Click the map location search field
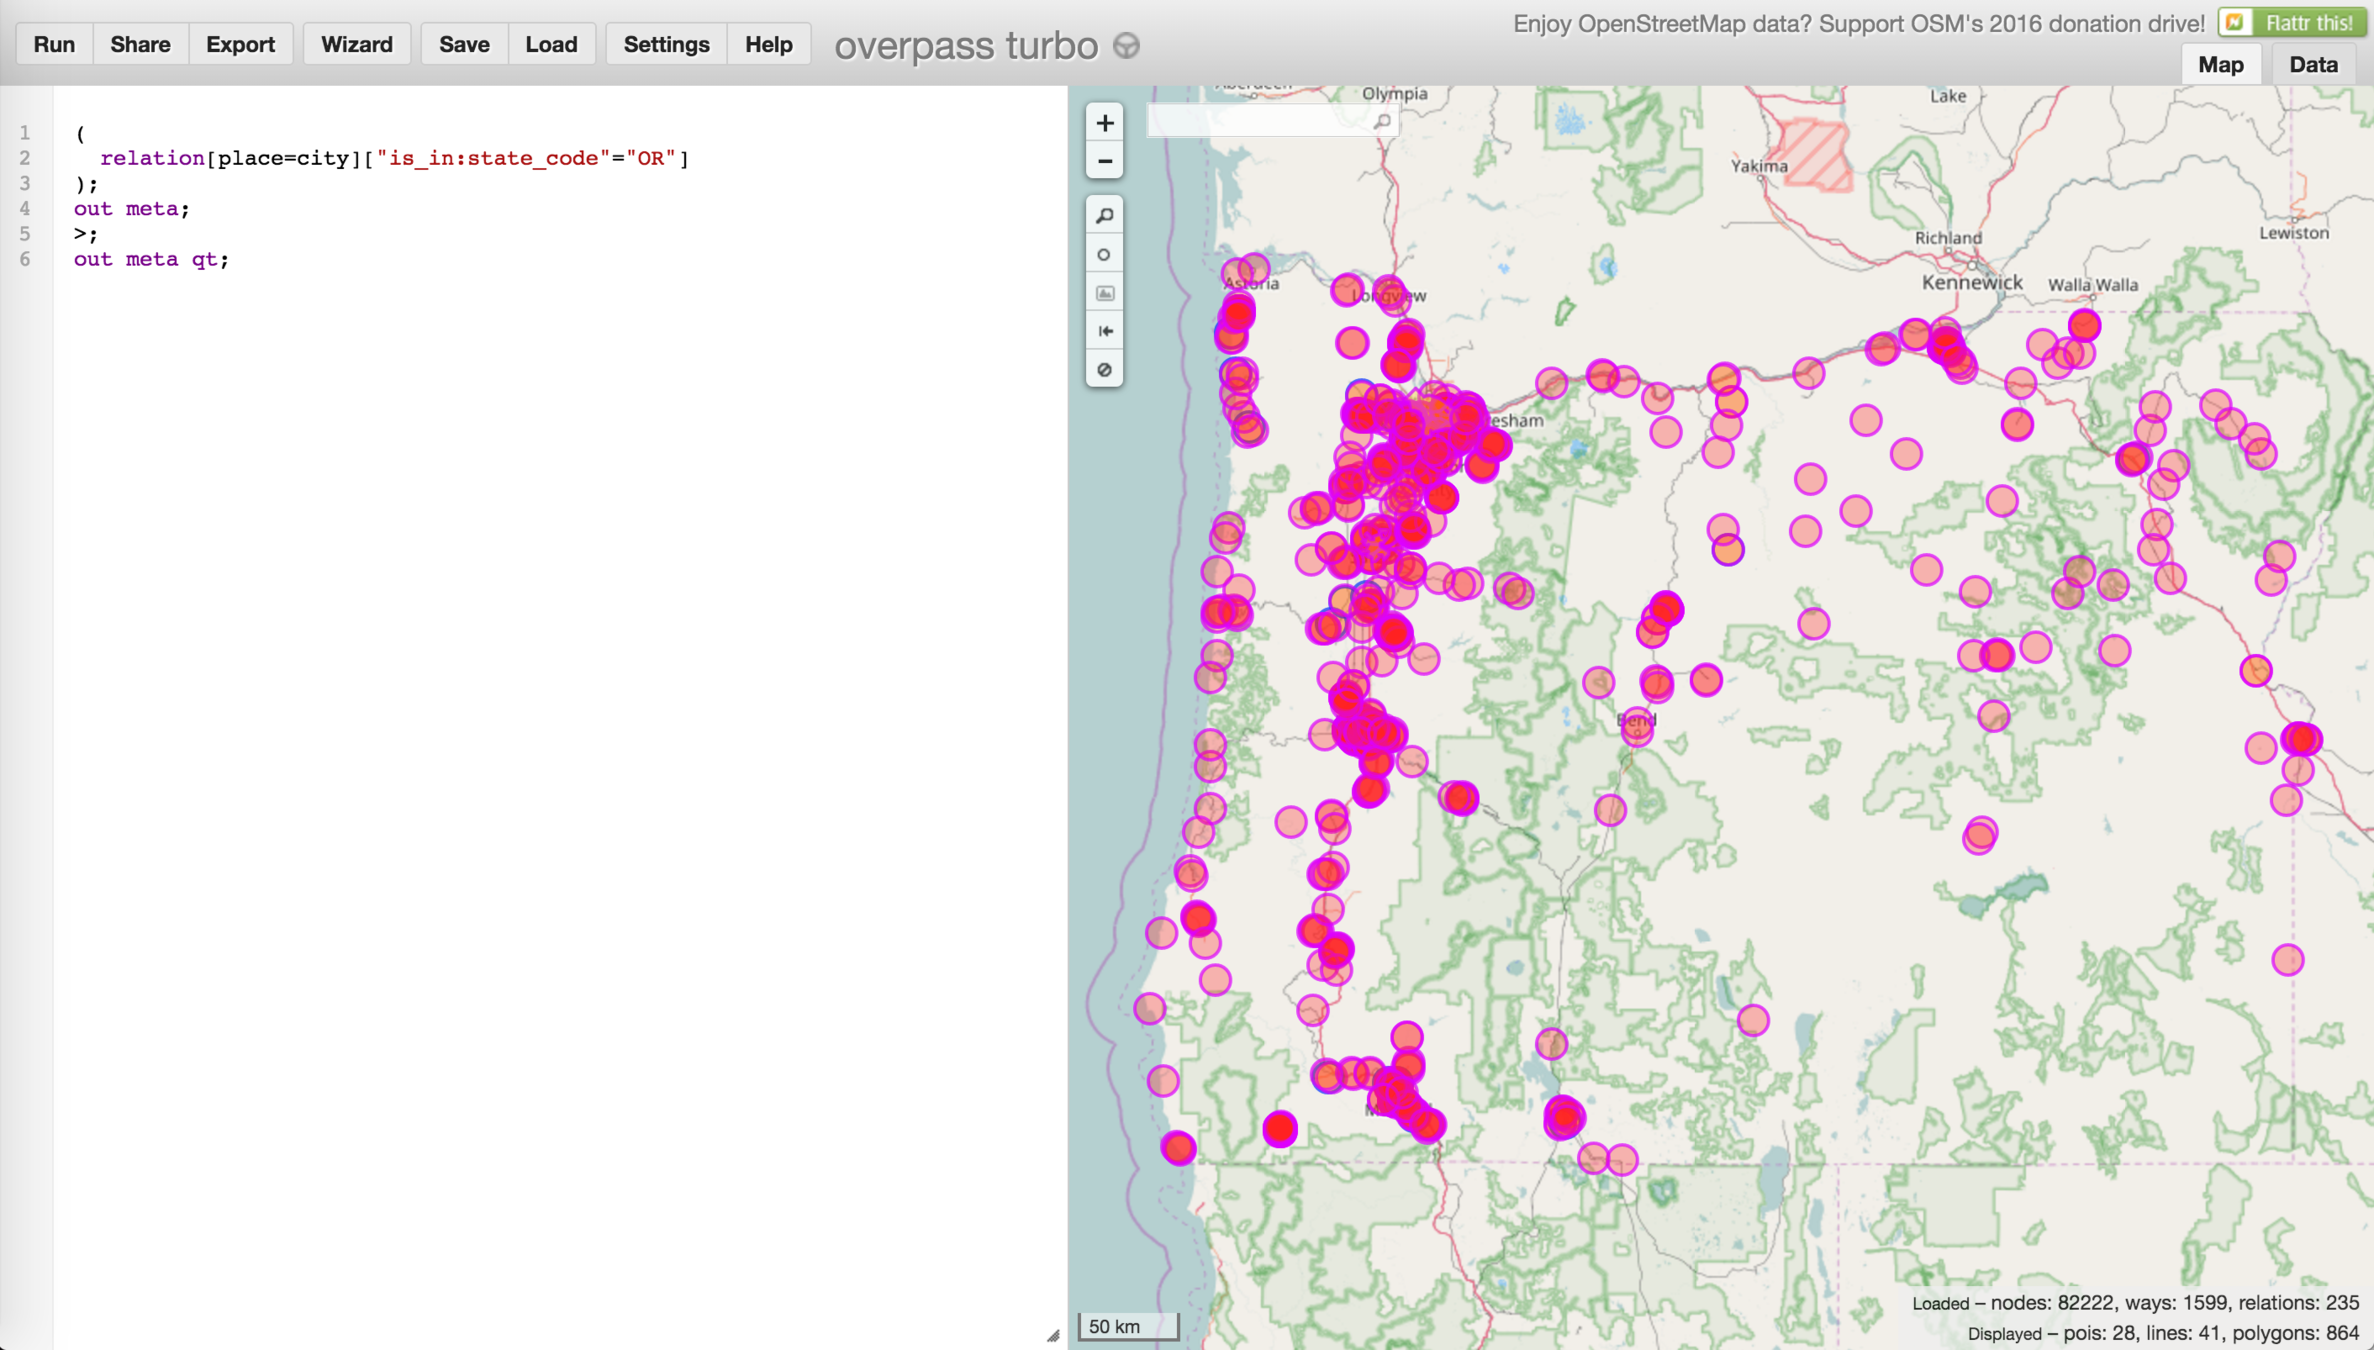Viewport: 2374px width, 1350px height. click(1258, 121)
